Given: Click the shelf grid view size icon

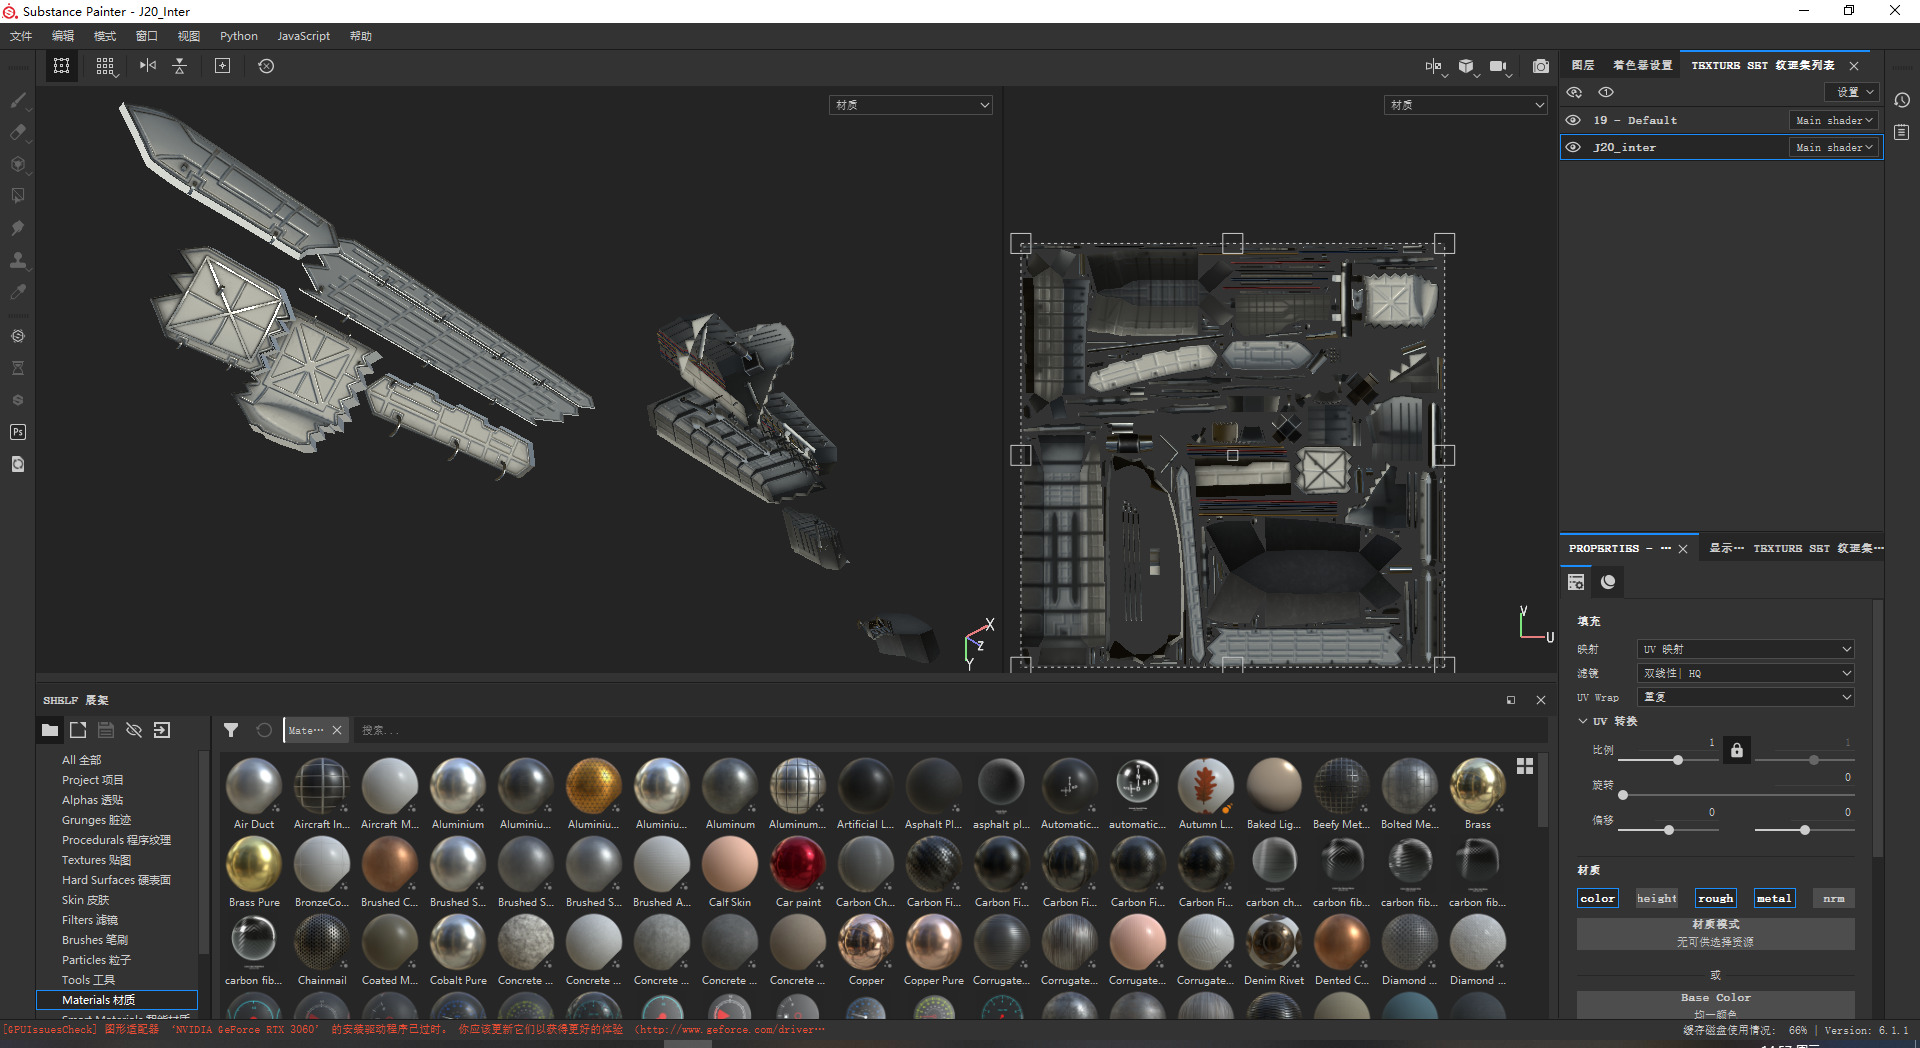Looking at the screenshot, I should point(1525,766).
